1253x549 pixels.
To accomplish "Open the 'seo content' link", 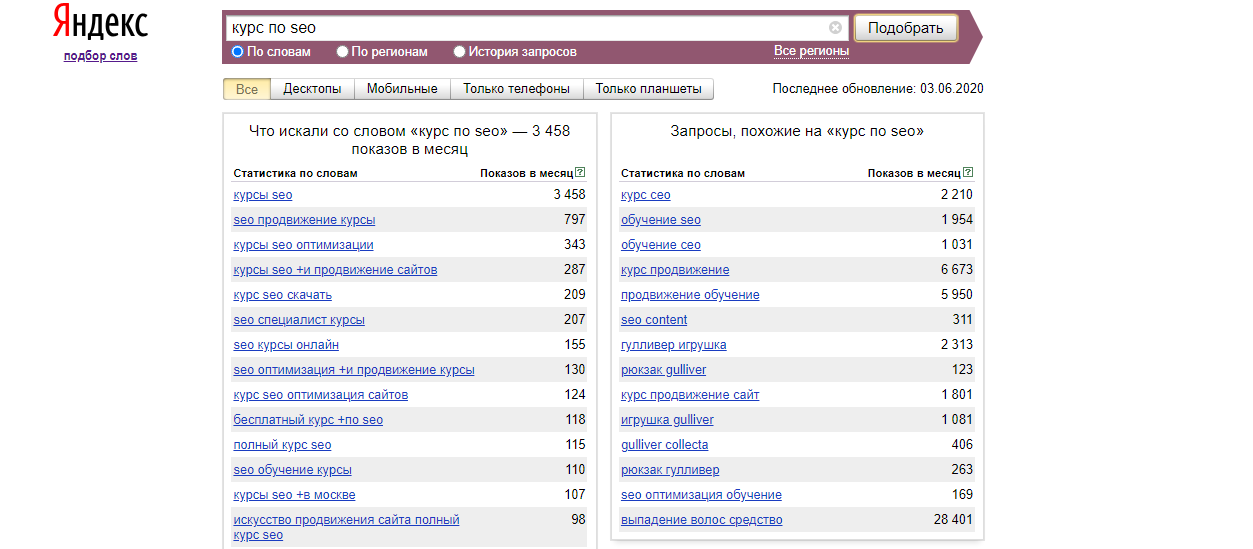I will tap(654, 320).
